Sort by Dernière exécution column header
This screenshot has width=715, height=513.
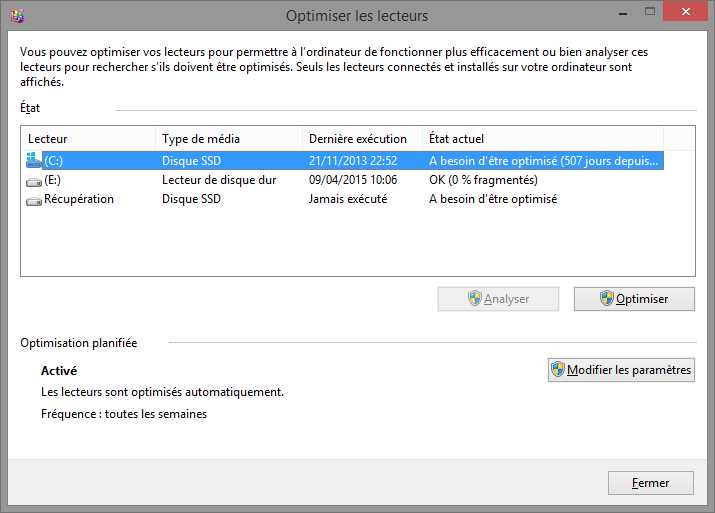363,139
